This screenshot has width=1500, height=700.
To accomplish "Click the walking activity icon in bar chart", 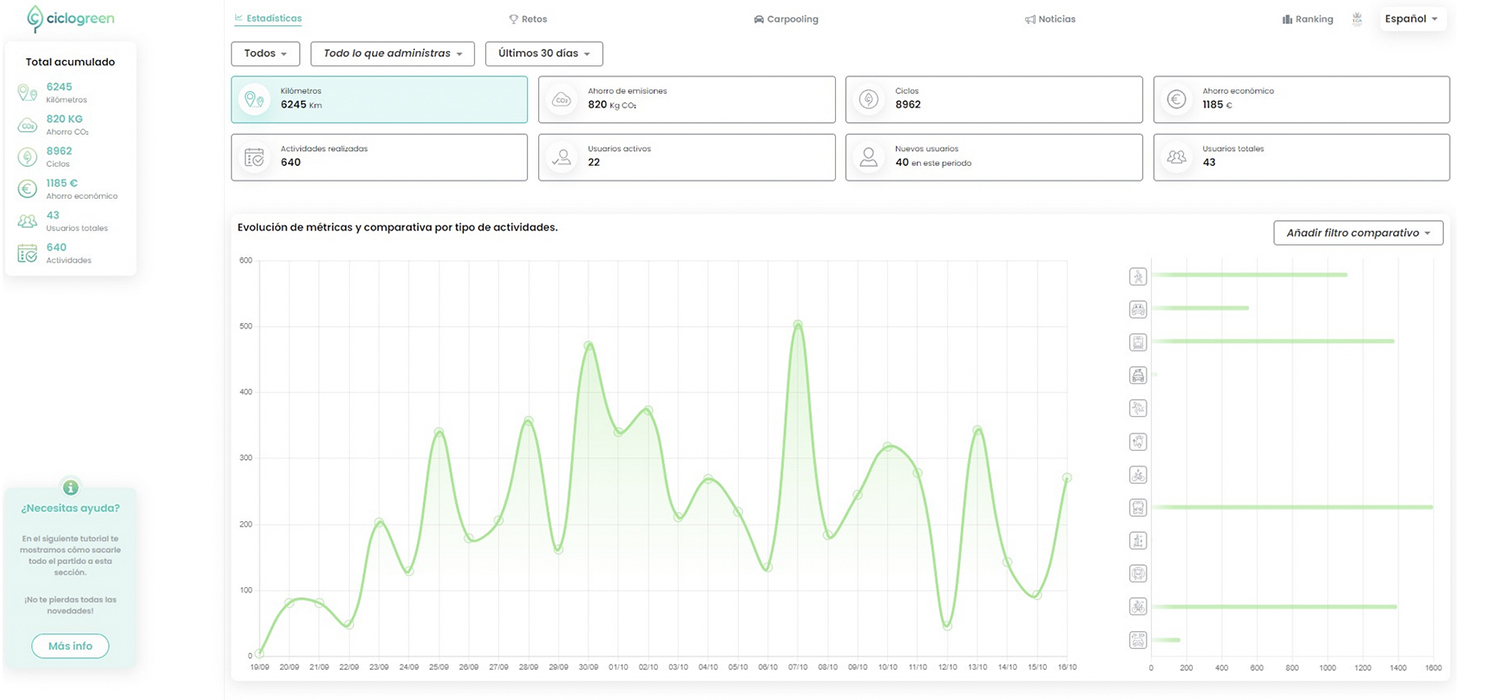I will pos(1137,276).
